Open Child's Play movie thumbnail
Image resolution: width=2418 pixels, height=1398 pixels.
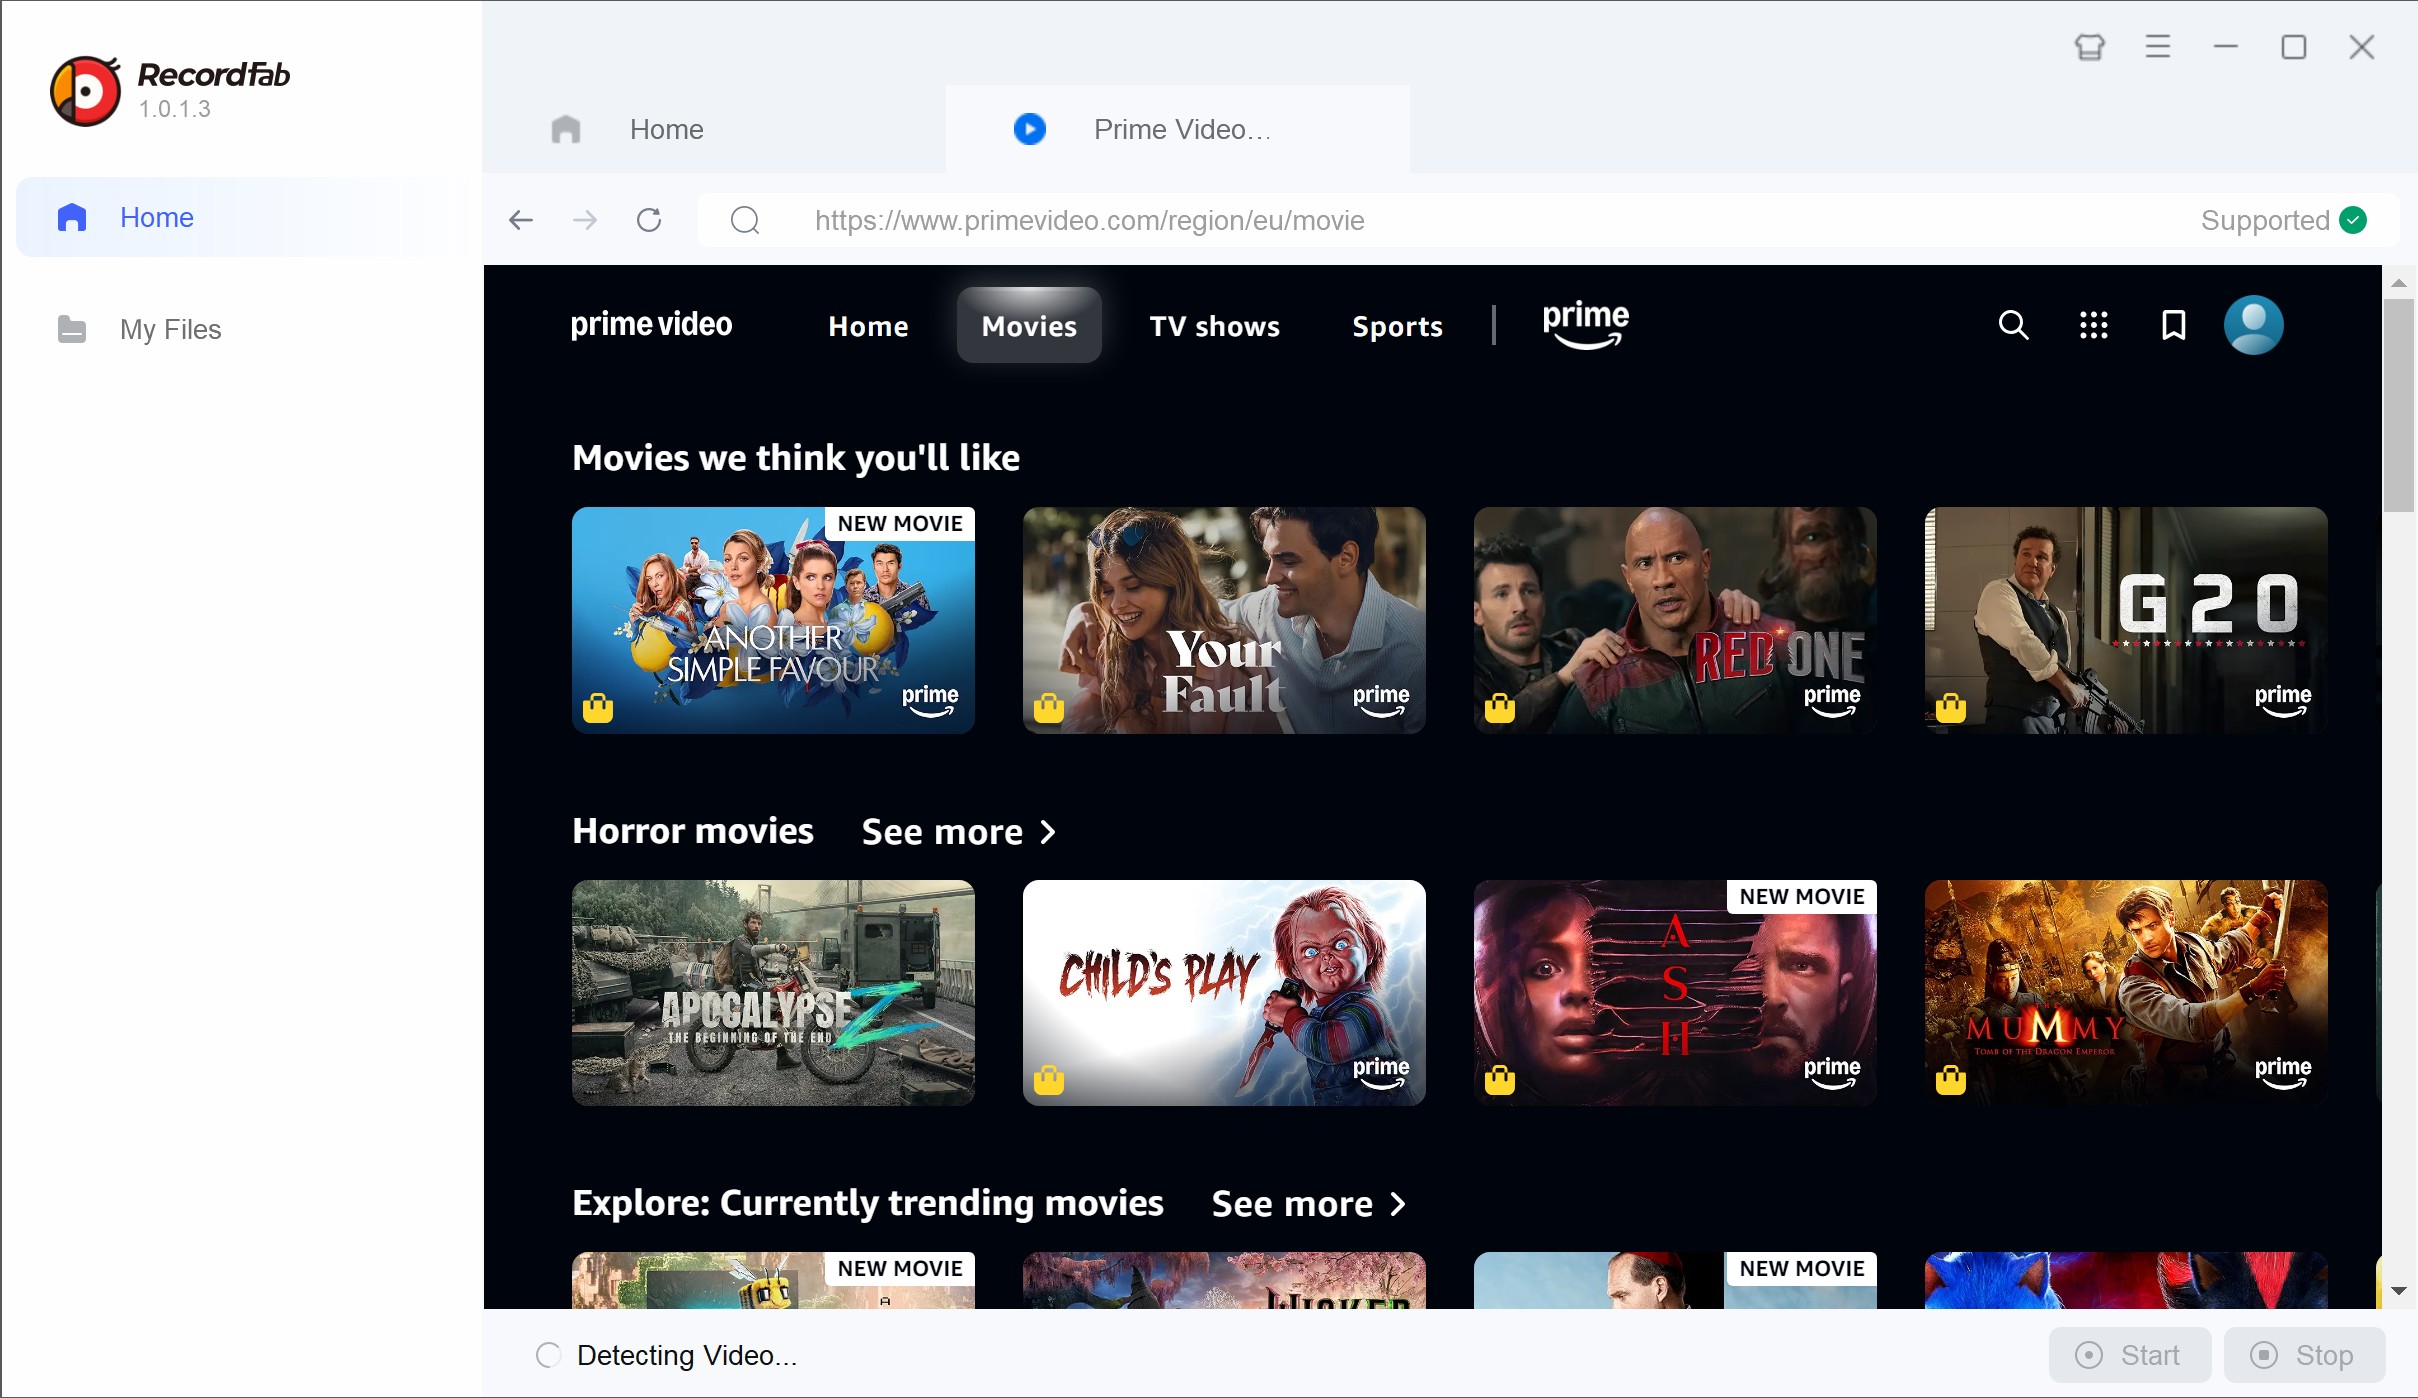pyautogui.click(x=1224, y=993)
